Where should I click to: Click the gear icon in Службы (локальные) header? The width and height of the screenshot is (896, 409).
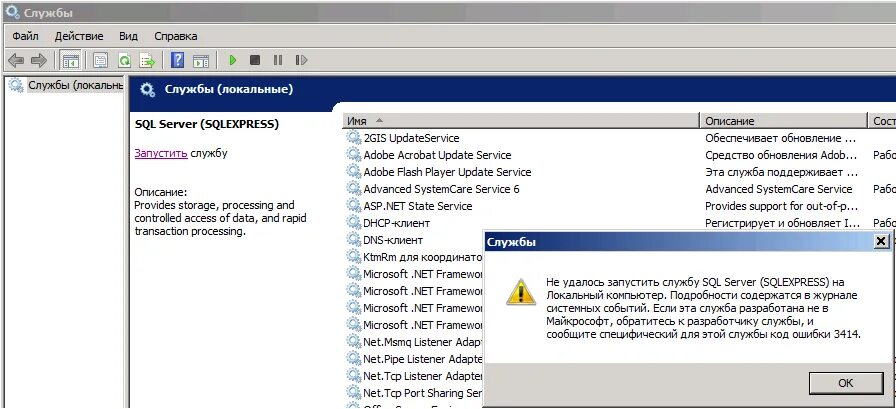pos(148,90)
